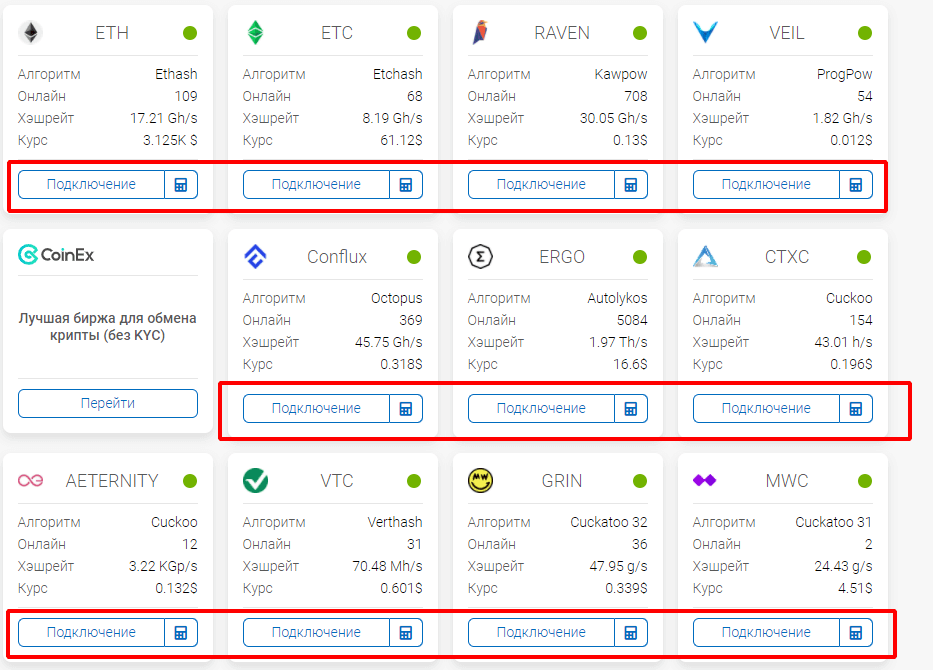Click the Raven bird logo
Image resolution: width=933 pixels, height=670 pixels.
tap(480, 32)
